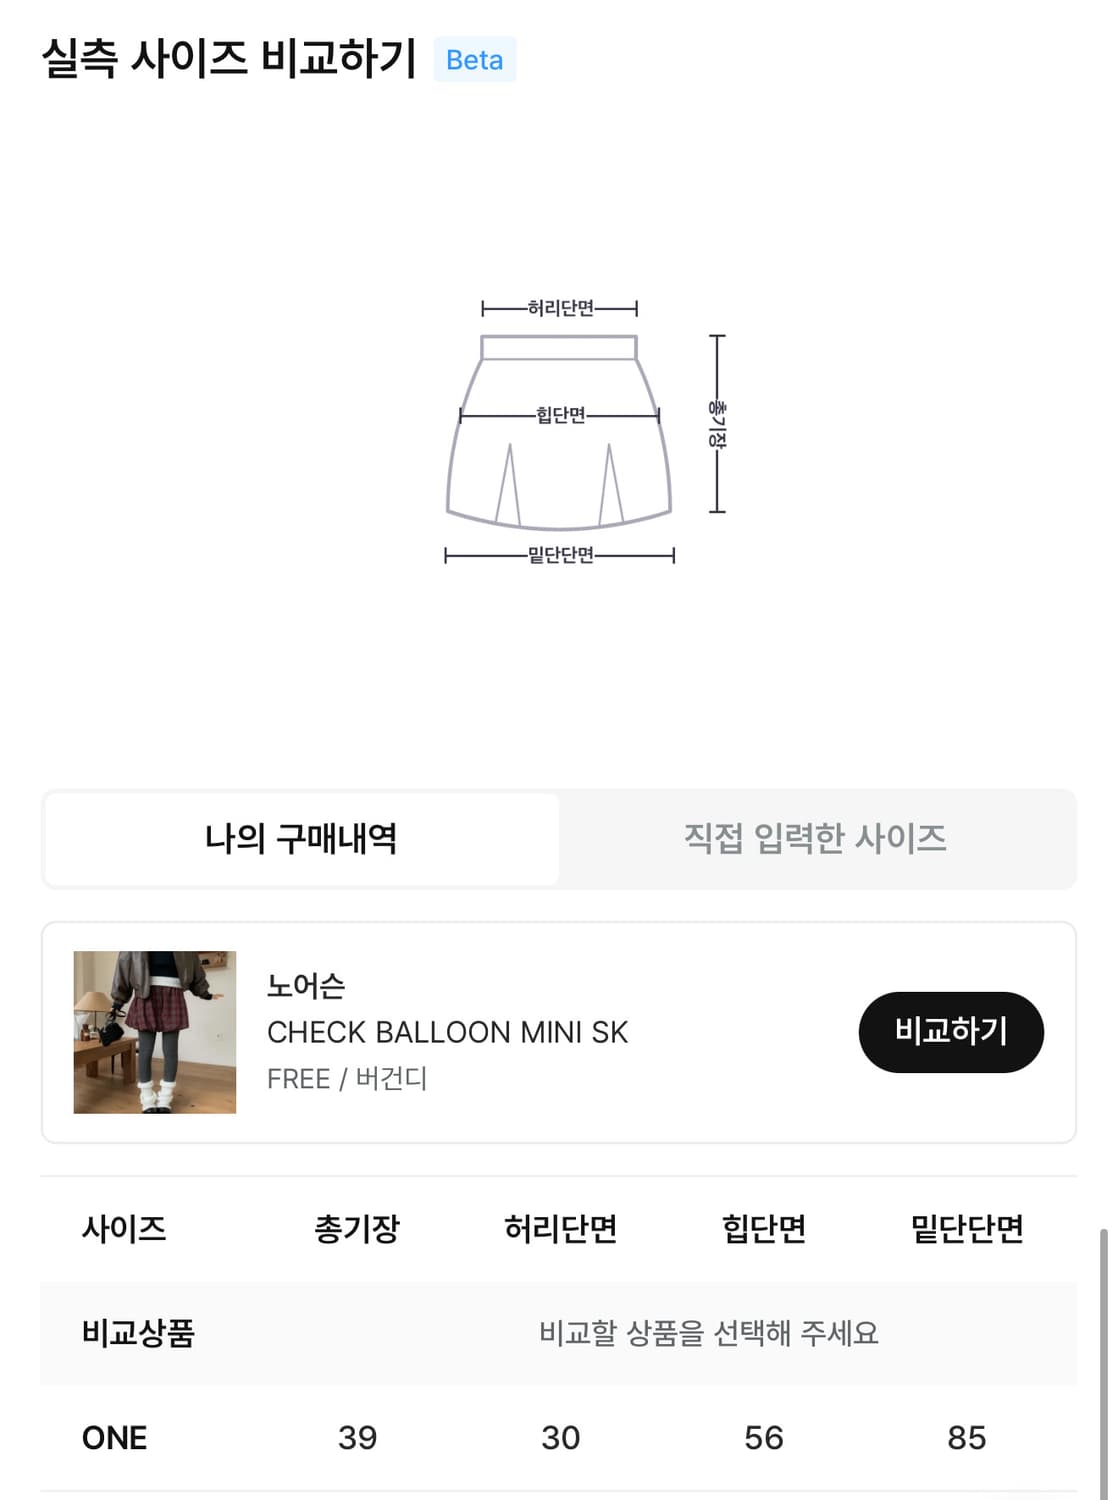Click the vertical 총기장 label in the diagram

click(717, 424)
